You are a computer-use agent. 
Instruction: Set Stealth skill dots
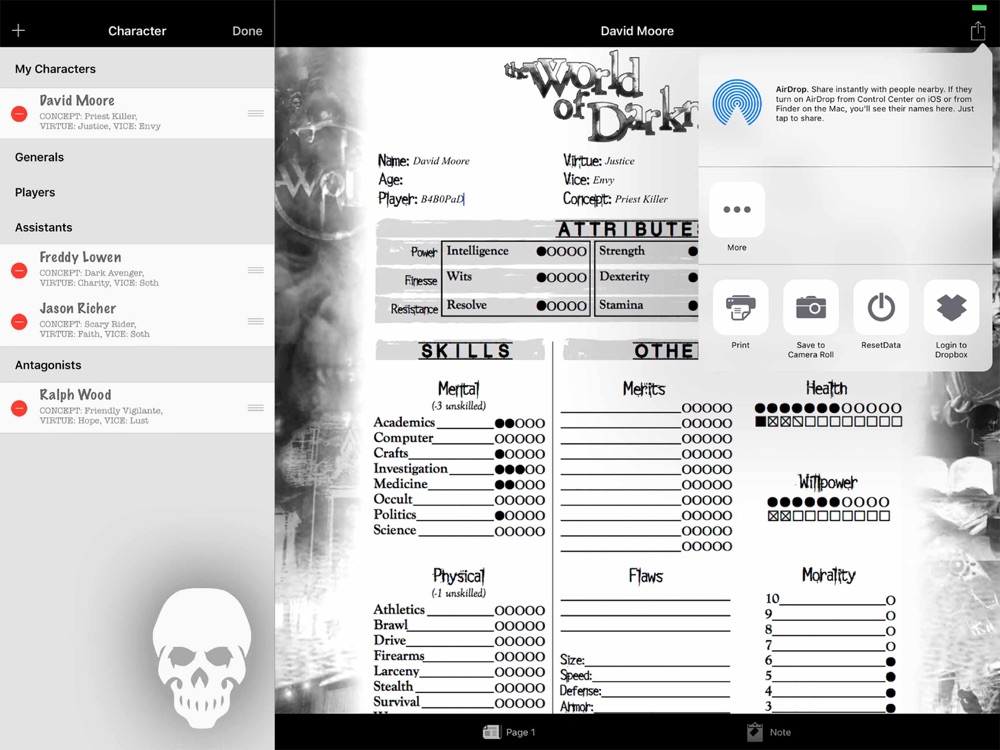tap(520, 688)
